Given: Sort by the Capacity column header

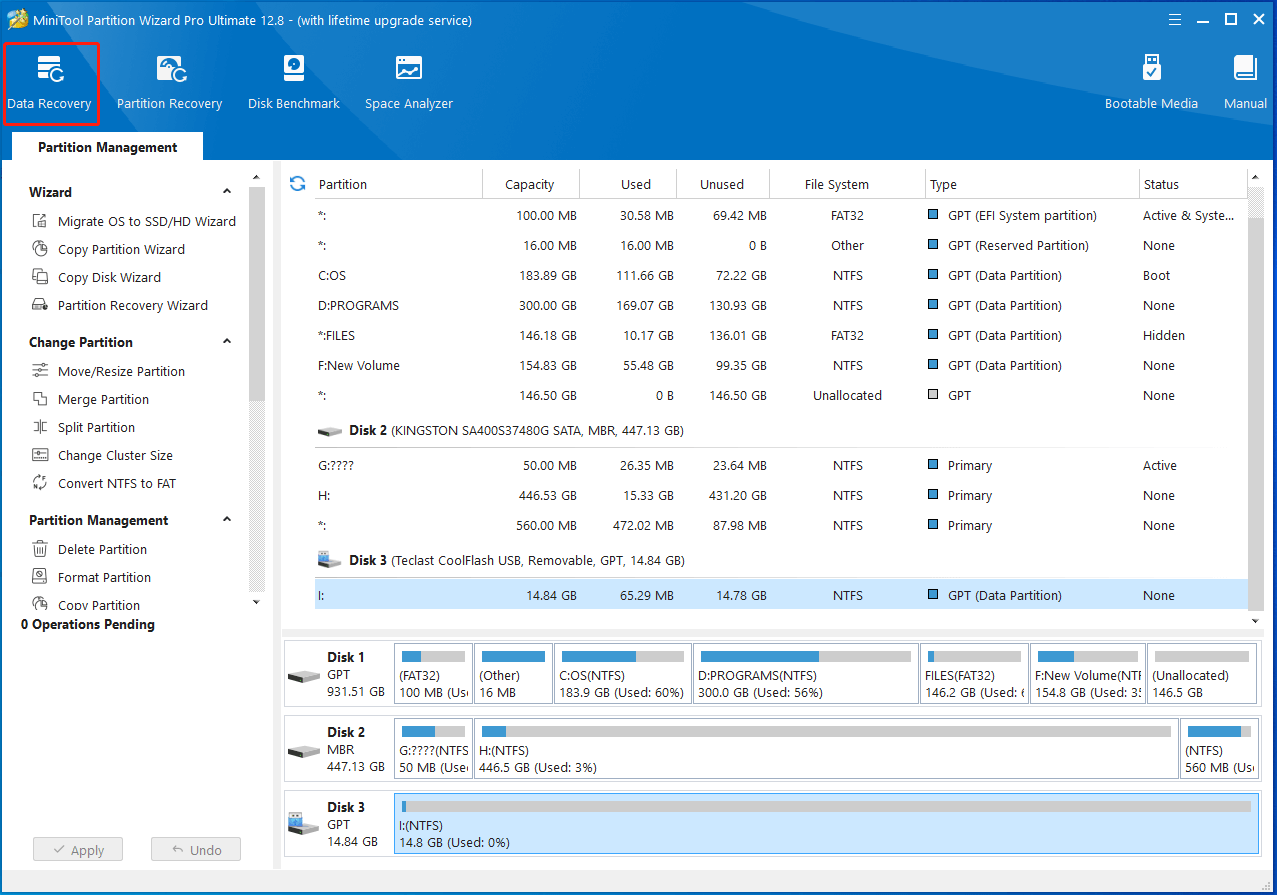Looking at the screenshot, I should tap(530, 184).
